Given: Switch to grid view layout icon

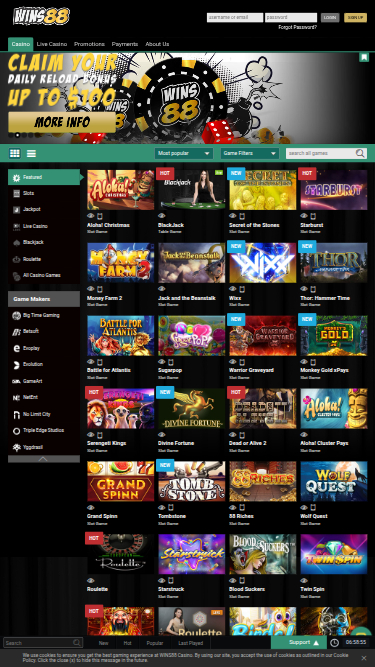Looking at the screenshot, I should (15, 154).
